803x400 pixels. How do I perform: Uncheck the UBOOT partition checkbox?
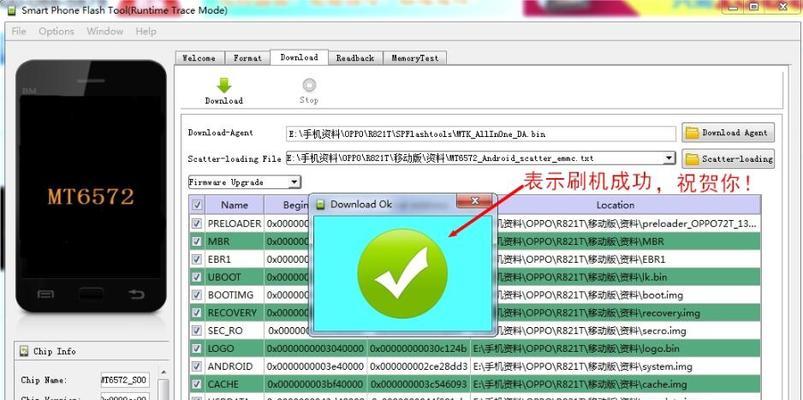point(197,277)
